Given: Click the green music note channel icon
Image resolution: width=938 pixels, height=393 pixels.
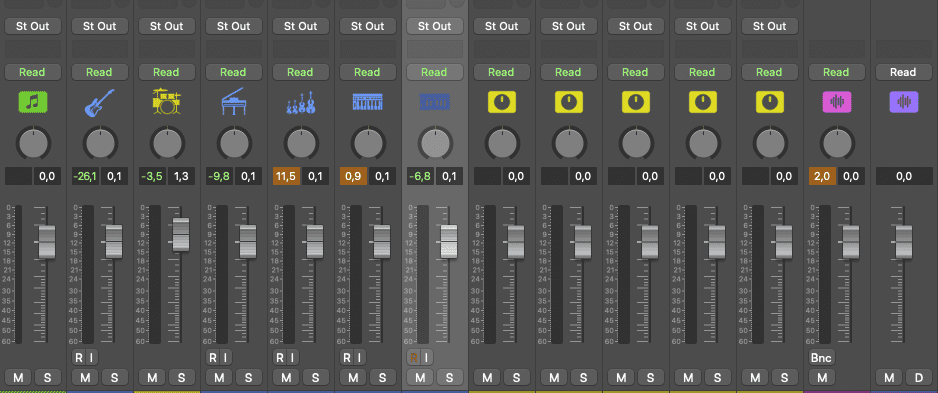Looking at the screenshot, I should tap(32, 102).
